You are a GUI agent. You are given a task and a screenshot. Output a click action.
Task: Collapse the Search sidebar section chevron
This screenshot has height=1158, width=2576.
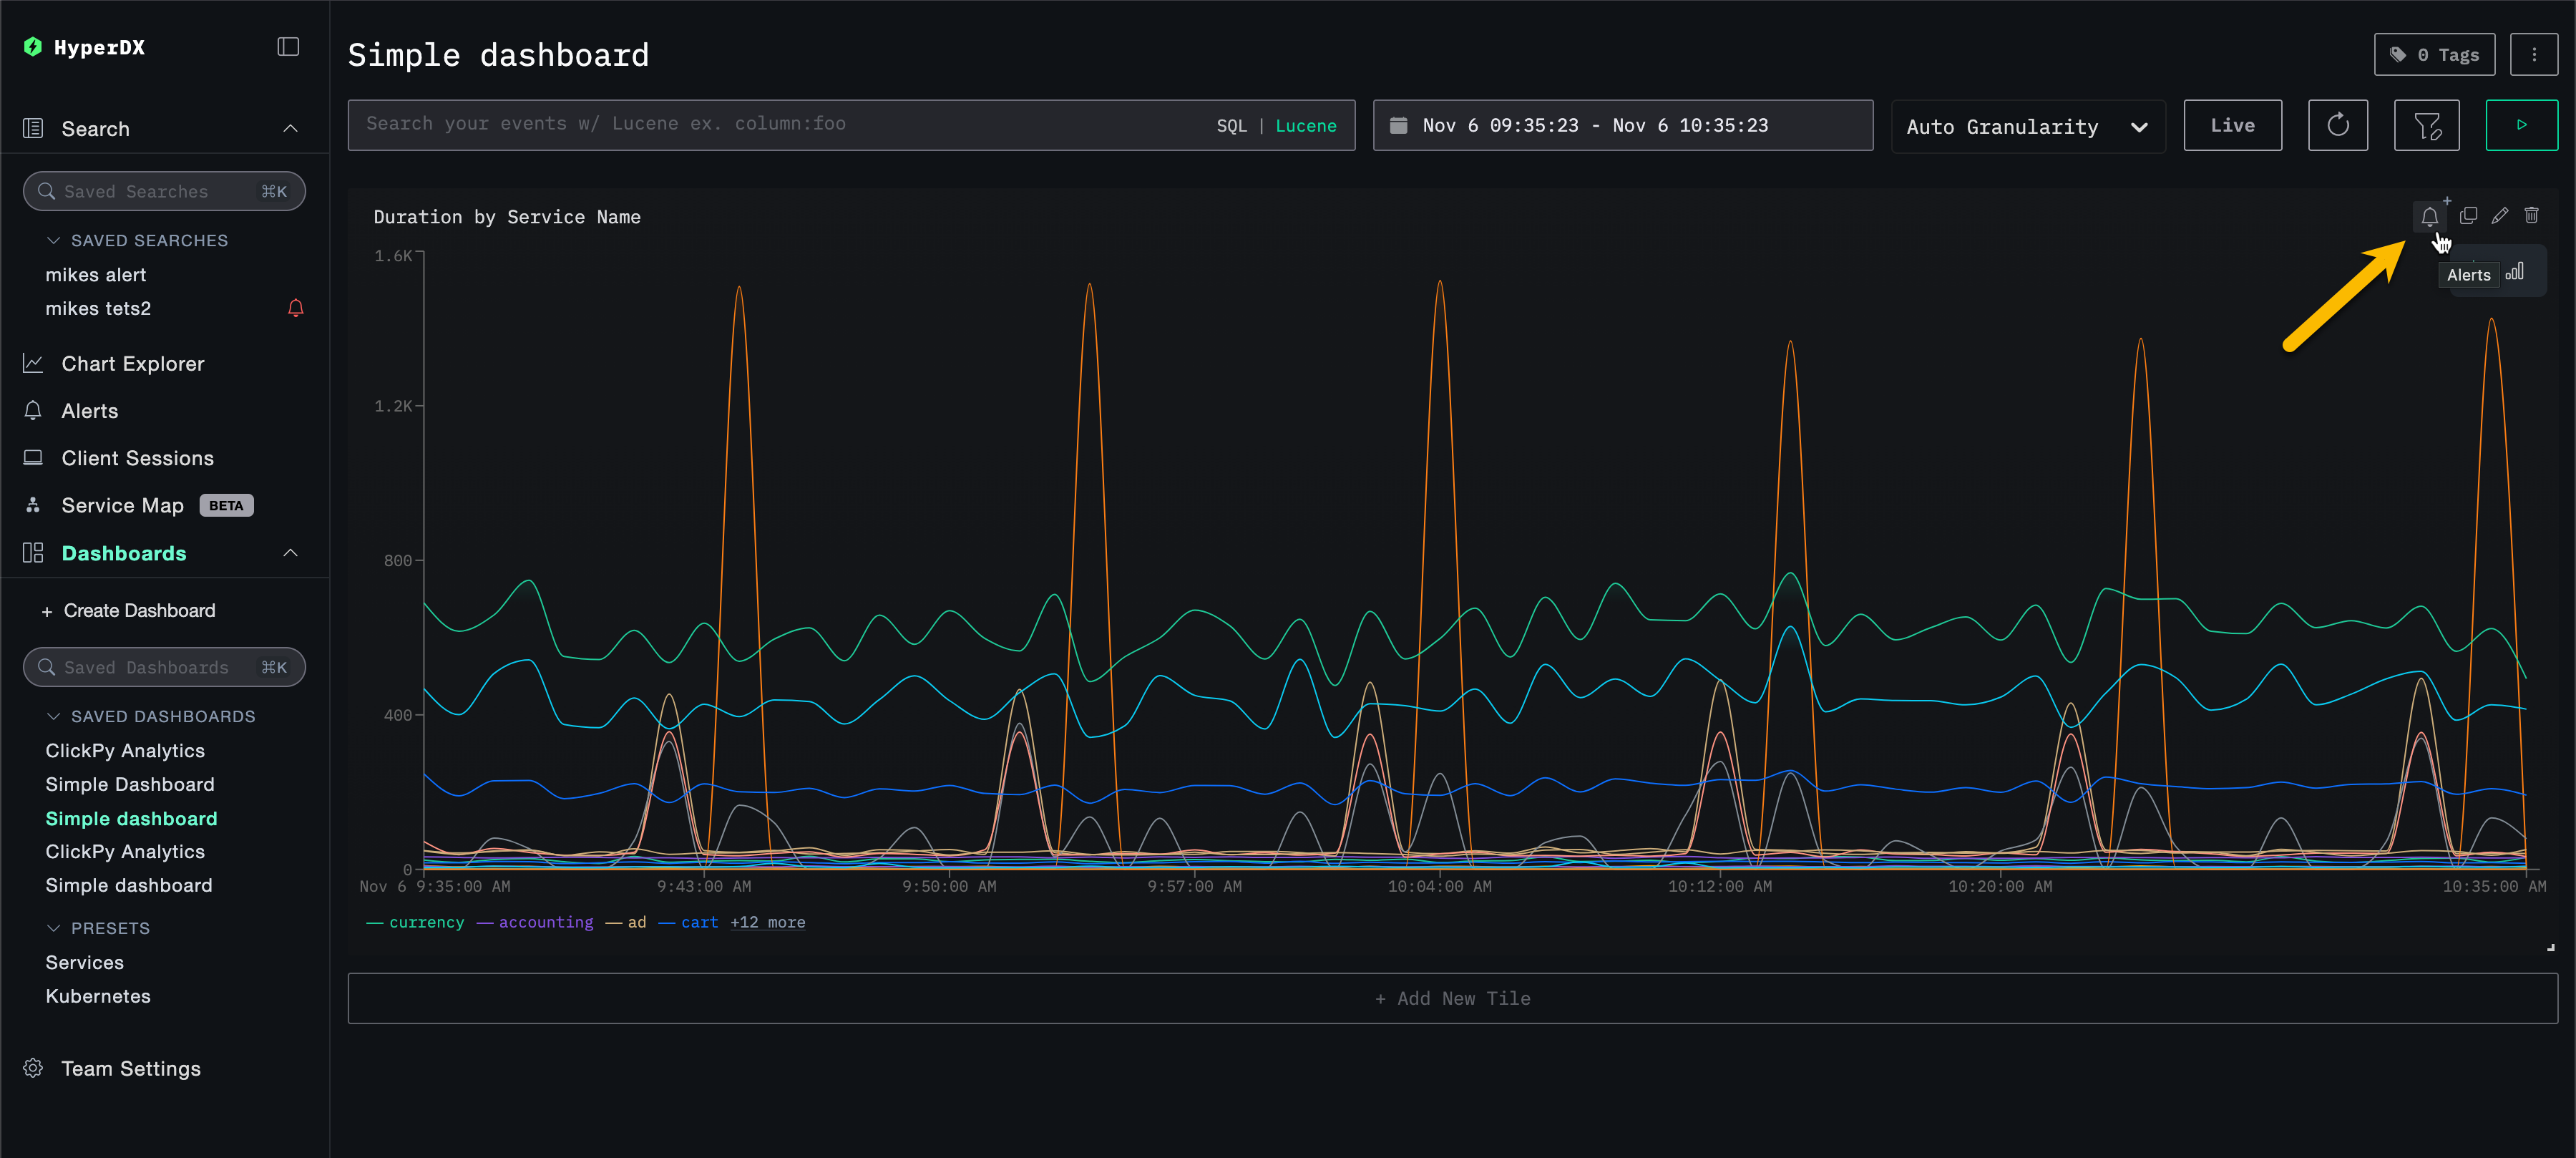(290, 129)
